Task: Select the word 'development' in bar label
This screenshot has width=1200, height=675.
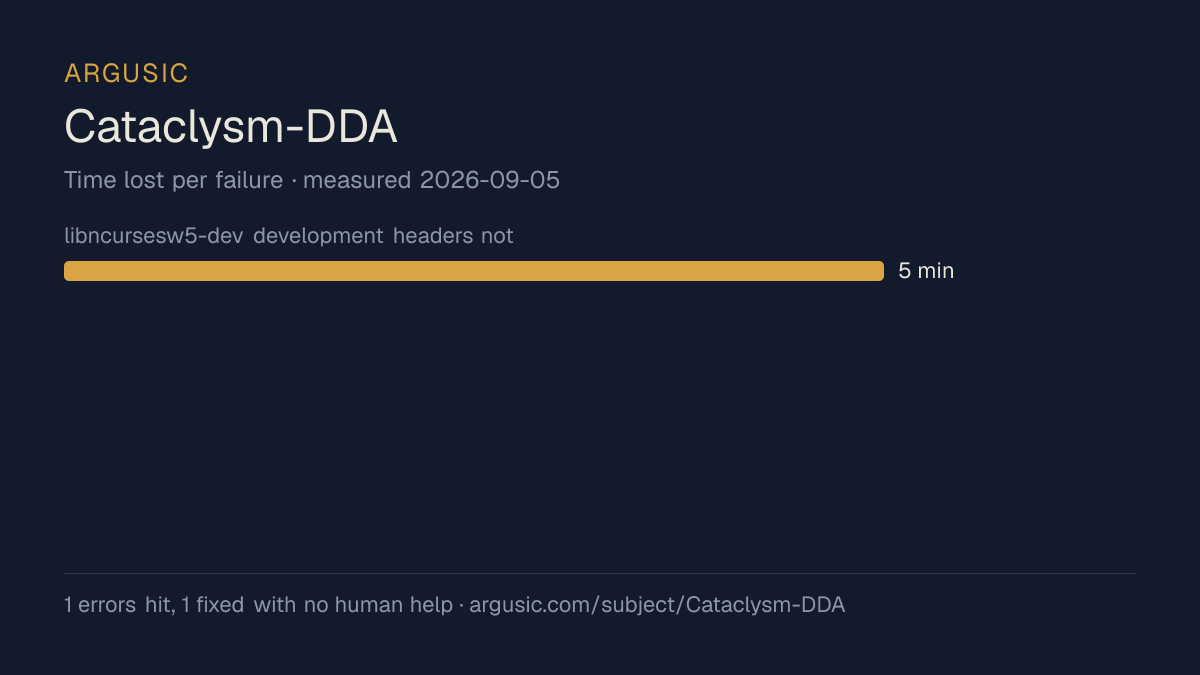Action: (318, 236)
